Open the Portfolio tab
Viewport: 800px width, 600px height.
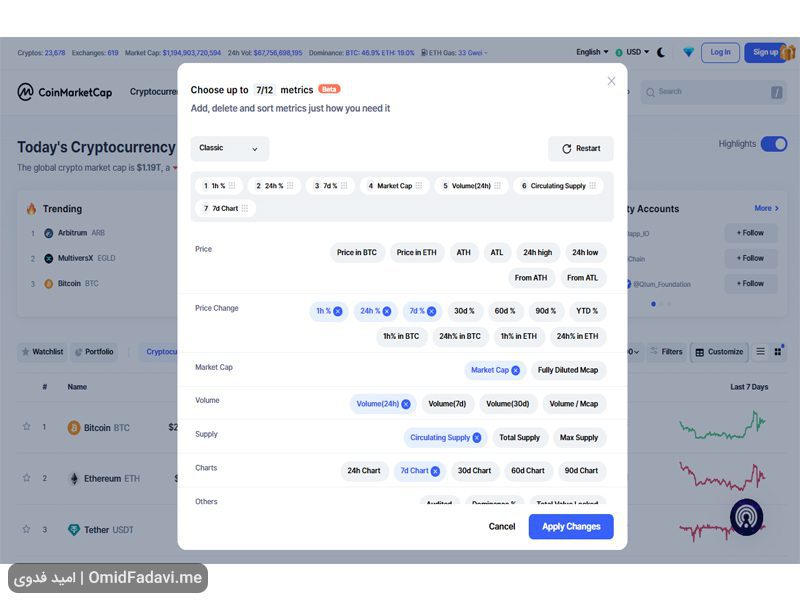click(94, 352)
